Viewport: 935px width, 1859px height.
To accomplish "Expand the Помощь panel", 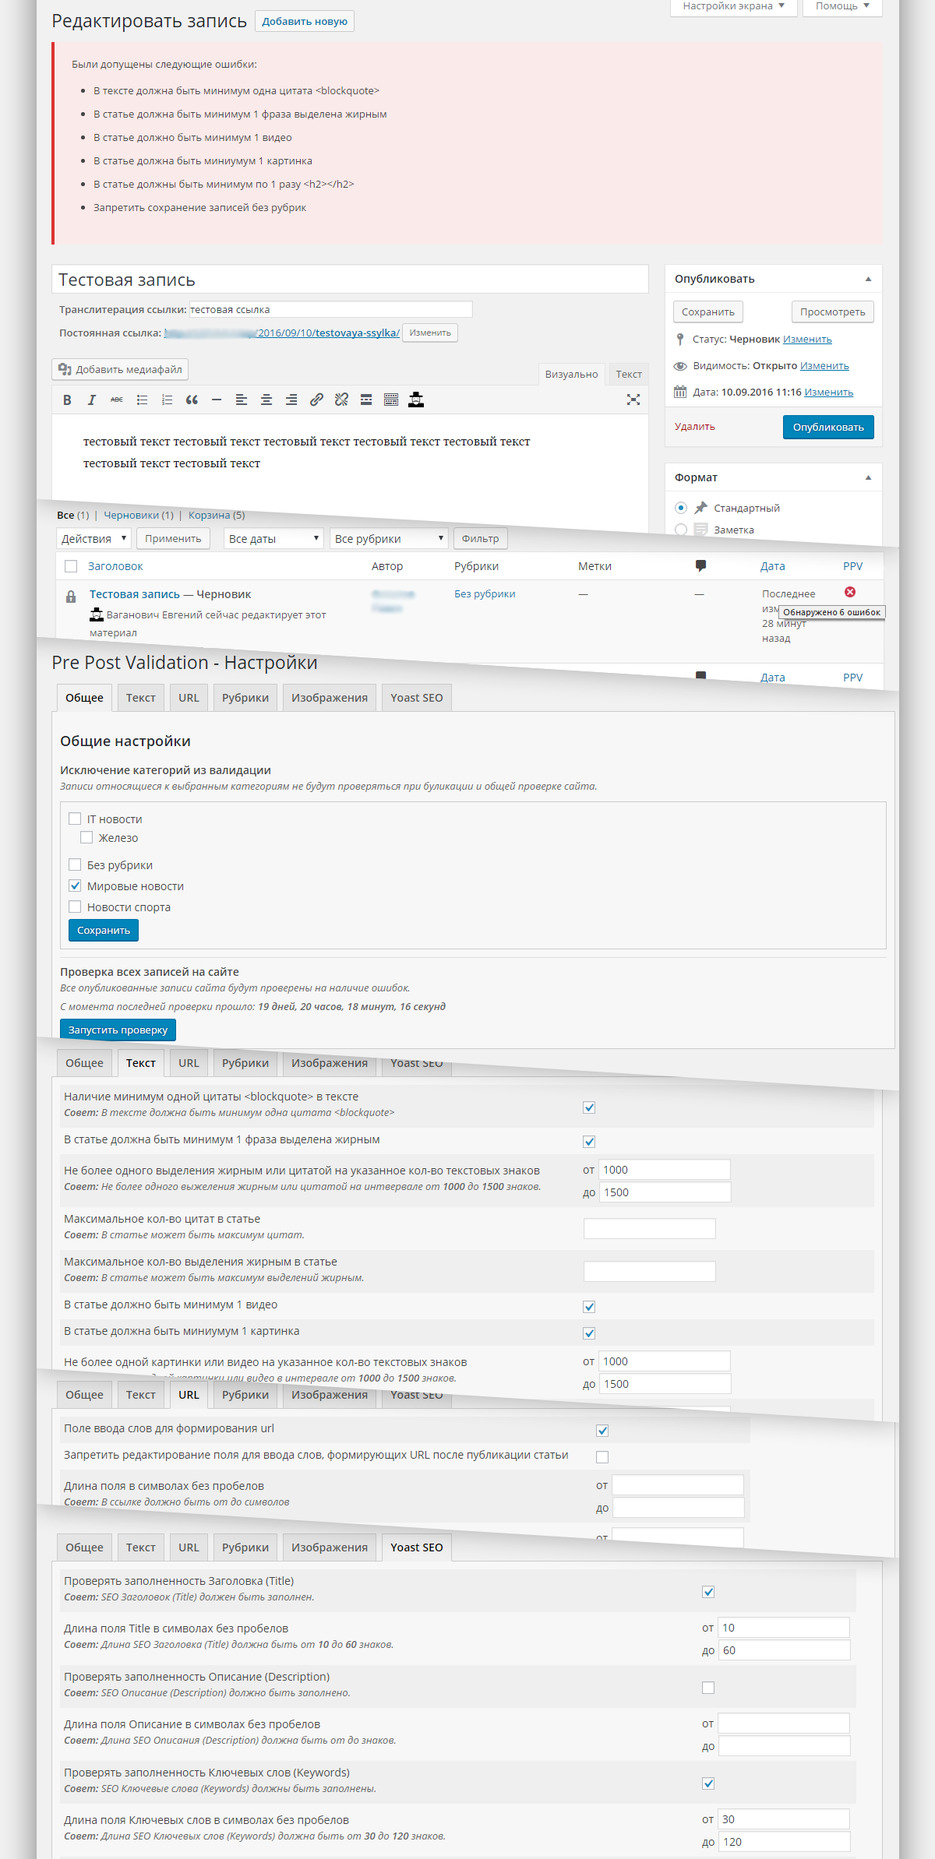I will (x=841, y=7).
